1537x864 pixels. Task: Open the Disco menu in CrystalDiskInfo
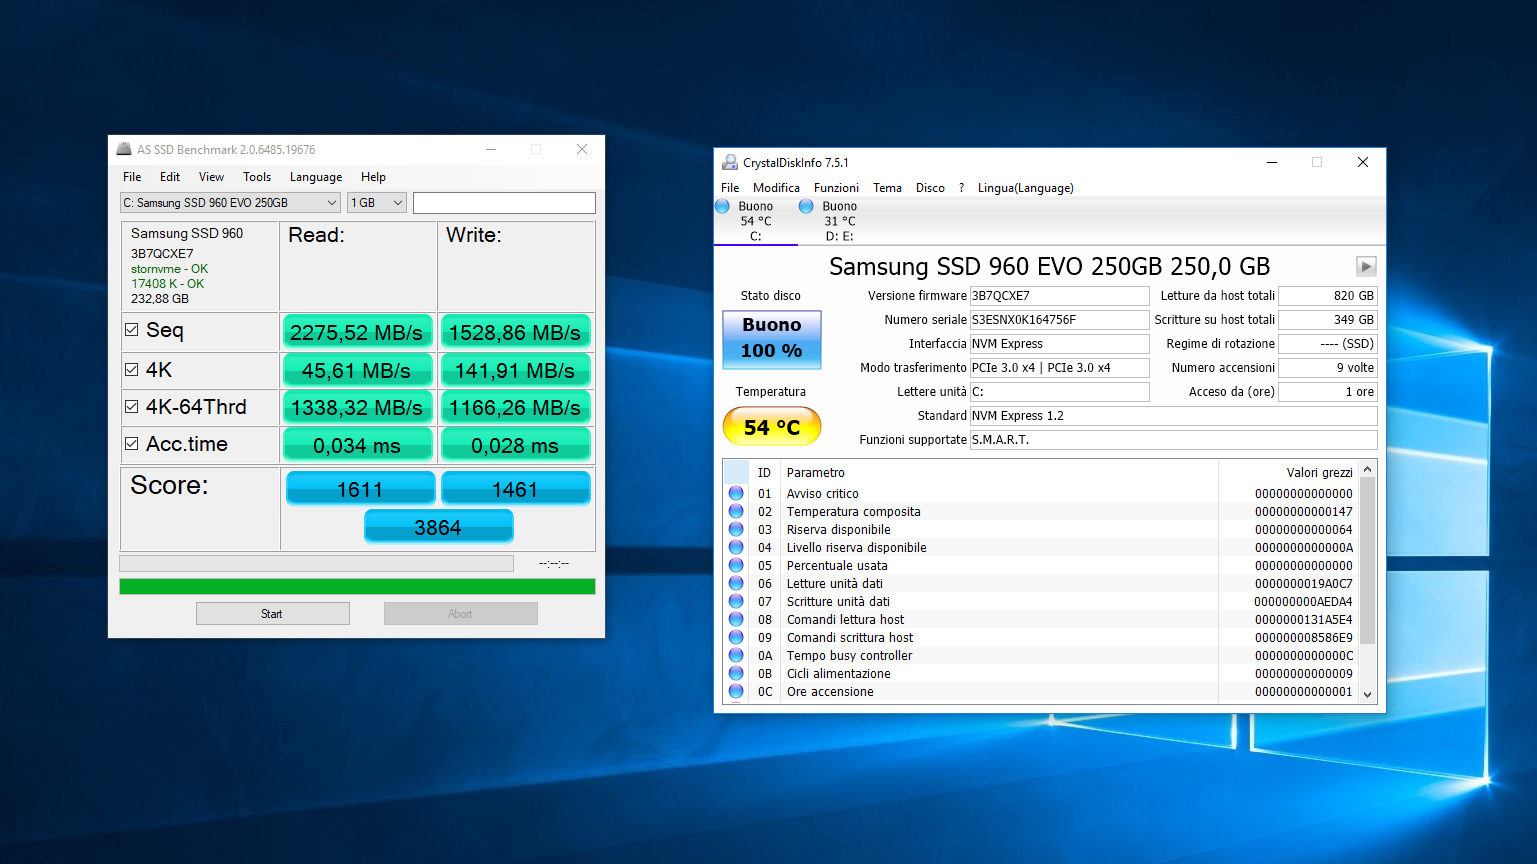point(930,188)
